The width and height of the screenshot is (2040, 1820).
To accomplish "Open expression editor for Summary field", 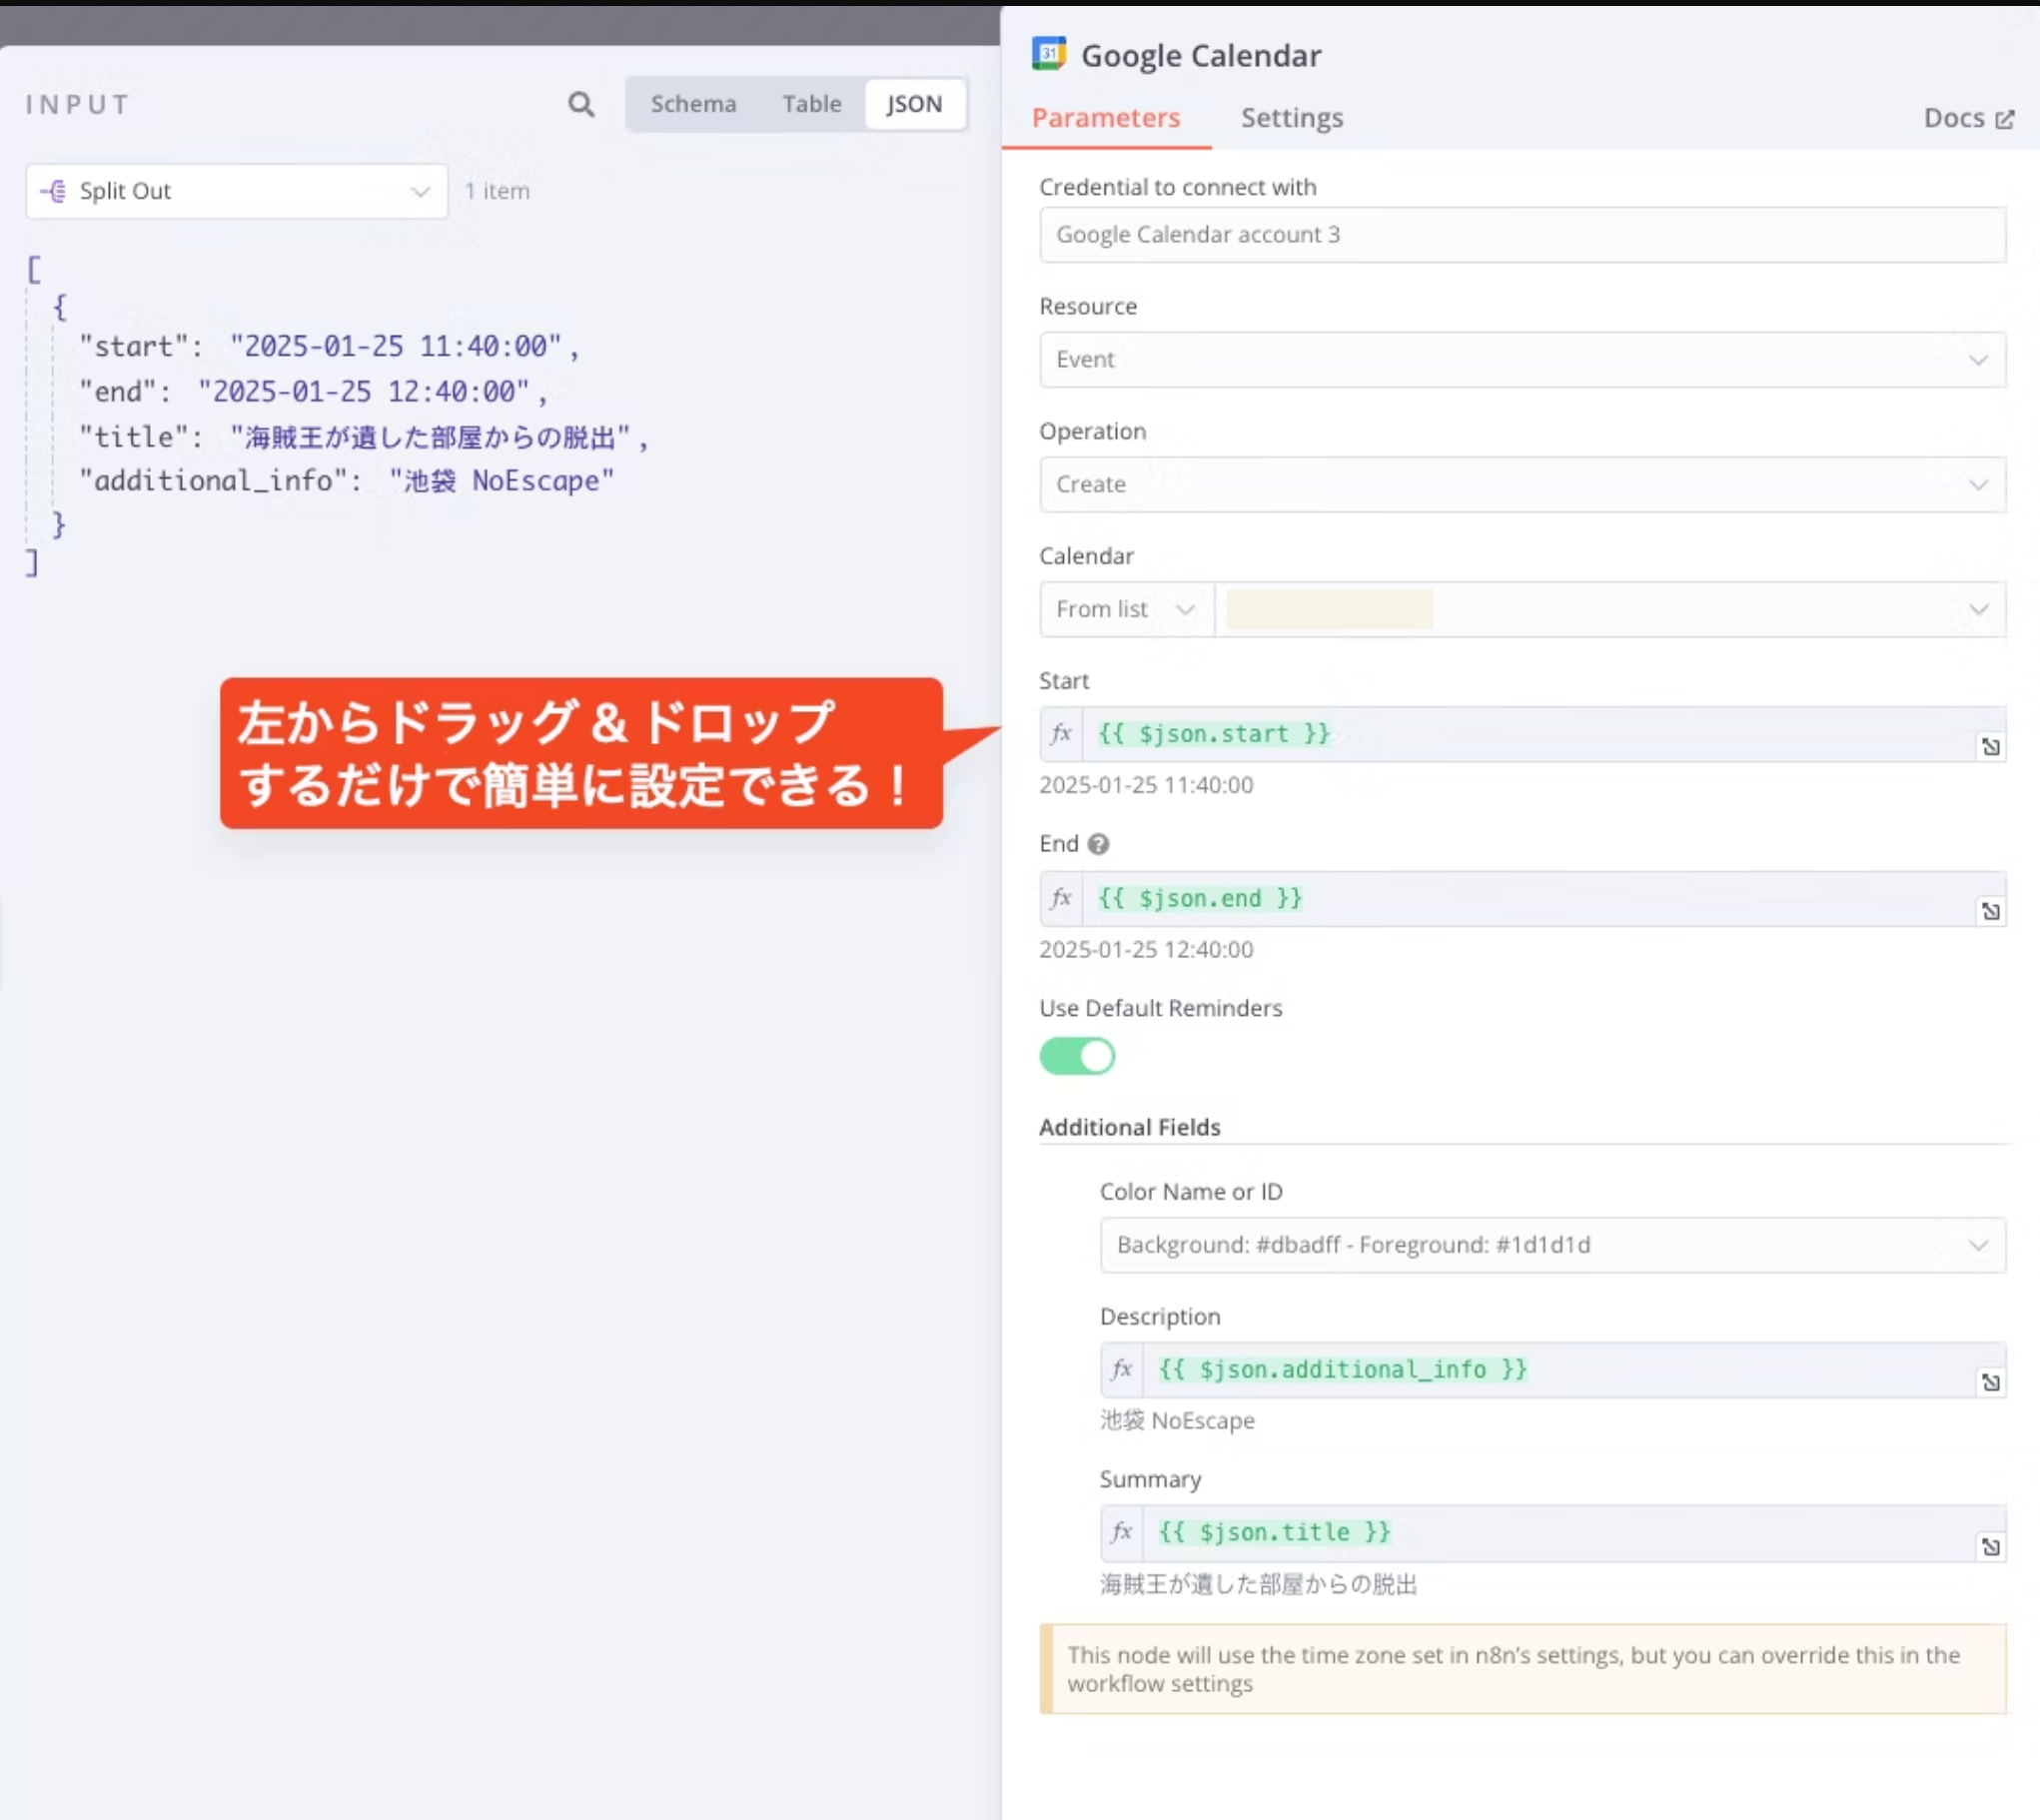I will (x=1990, y=1547).
